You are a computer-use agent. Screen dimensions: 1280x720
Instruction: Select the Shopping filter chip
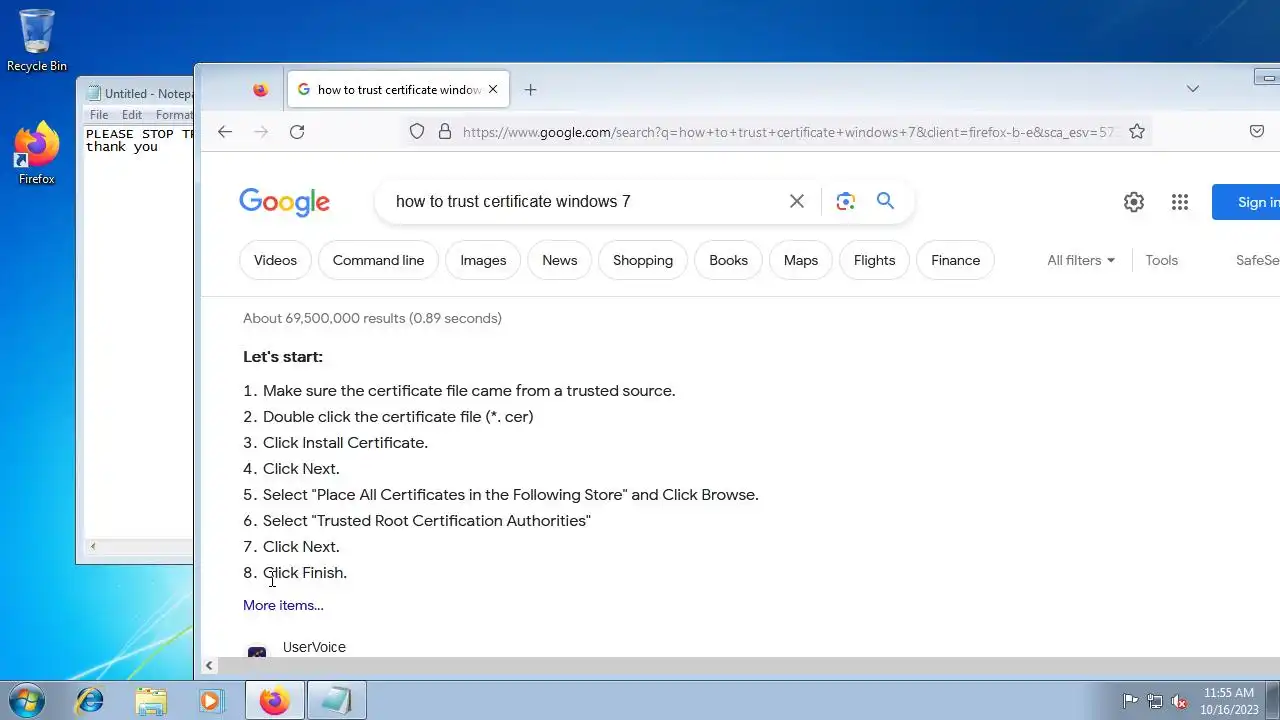click(x=643, y=260)
